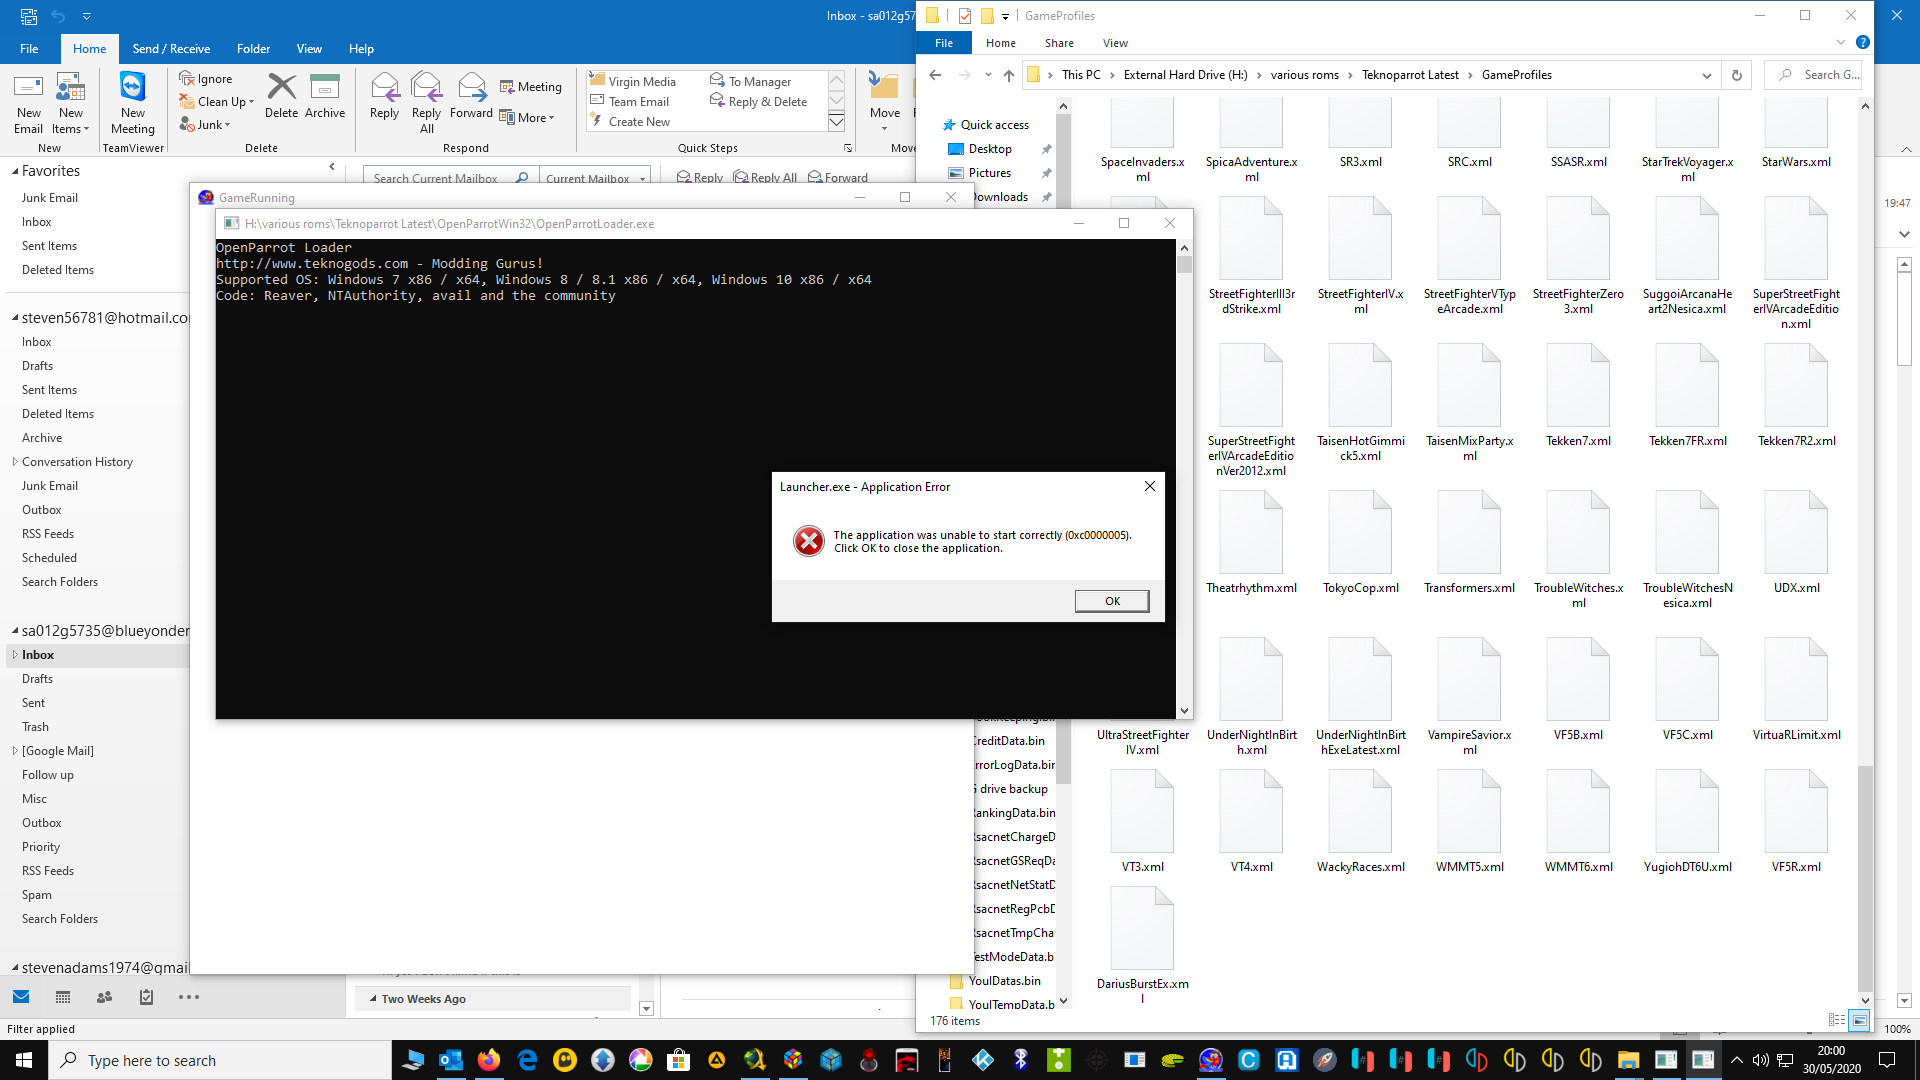Open the Clean Up dropdown
The image size is (1920, 1080).
coord(216,102)
